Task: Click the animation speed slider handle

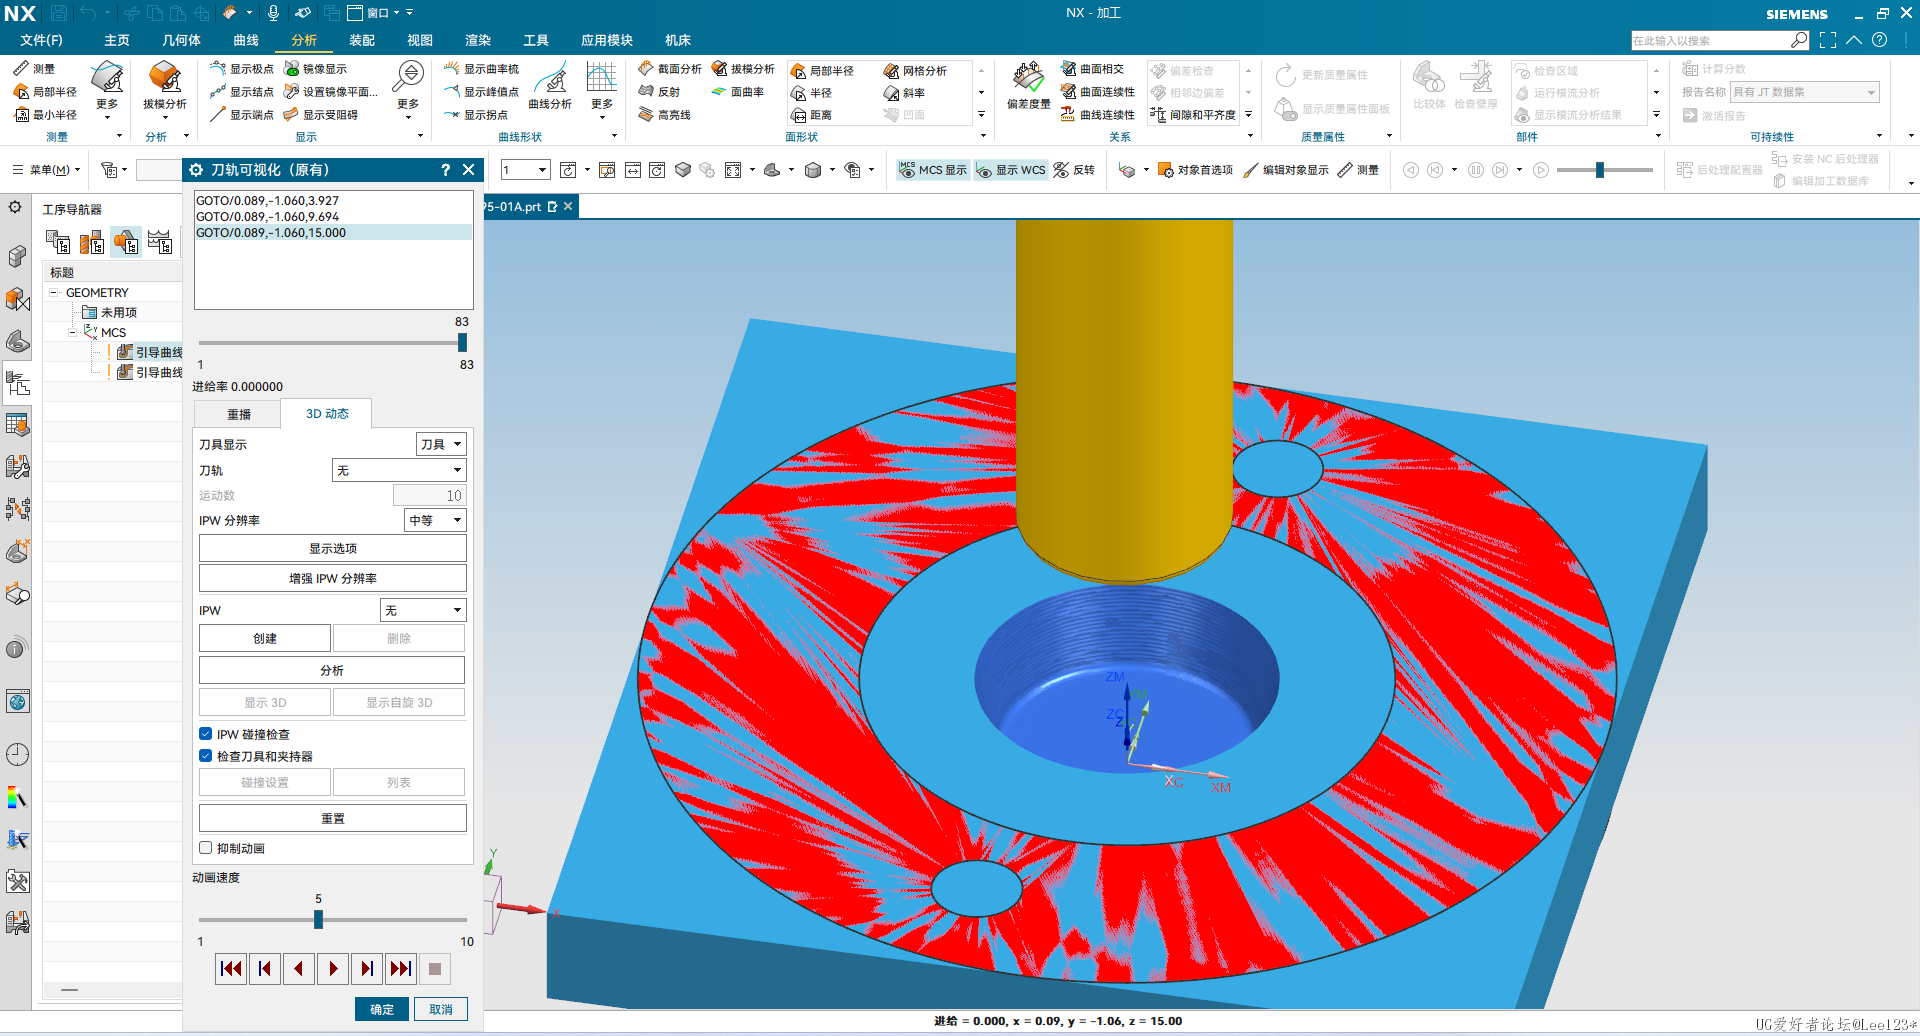Action: click(x=318, y=919)
